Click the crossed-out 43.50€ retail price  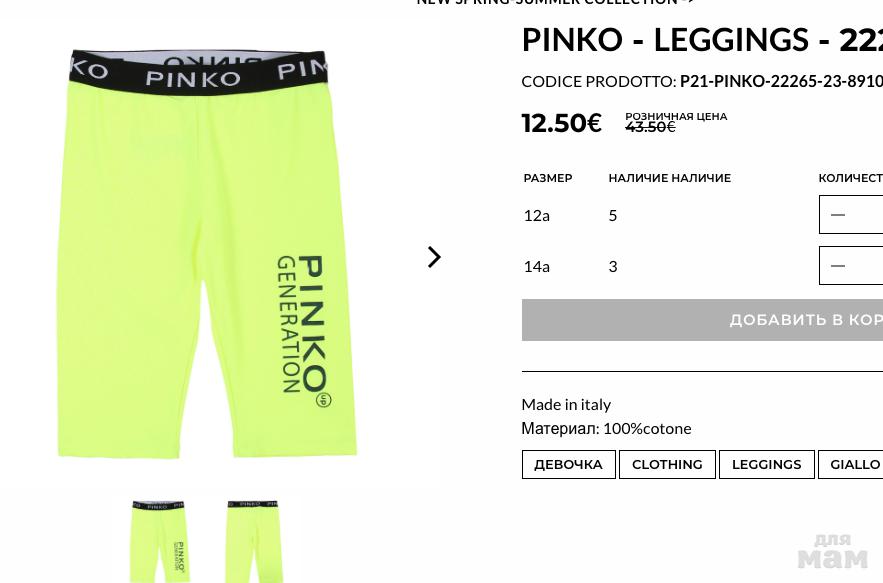(x=650, y=127)
